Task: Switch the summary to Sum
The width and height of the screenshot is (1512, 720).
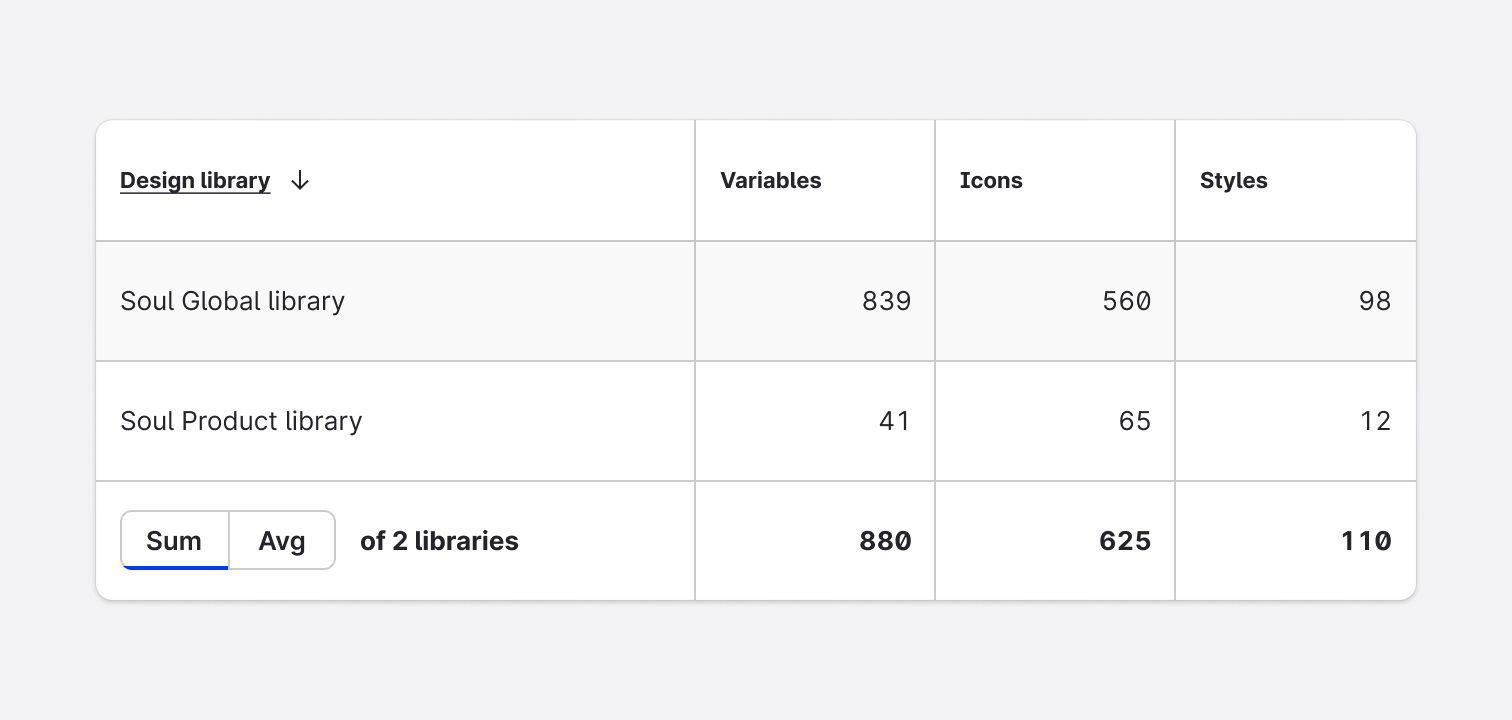Action: (x=174, y=540)
